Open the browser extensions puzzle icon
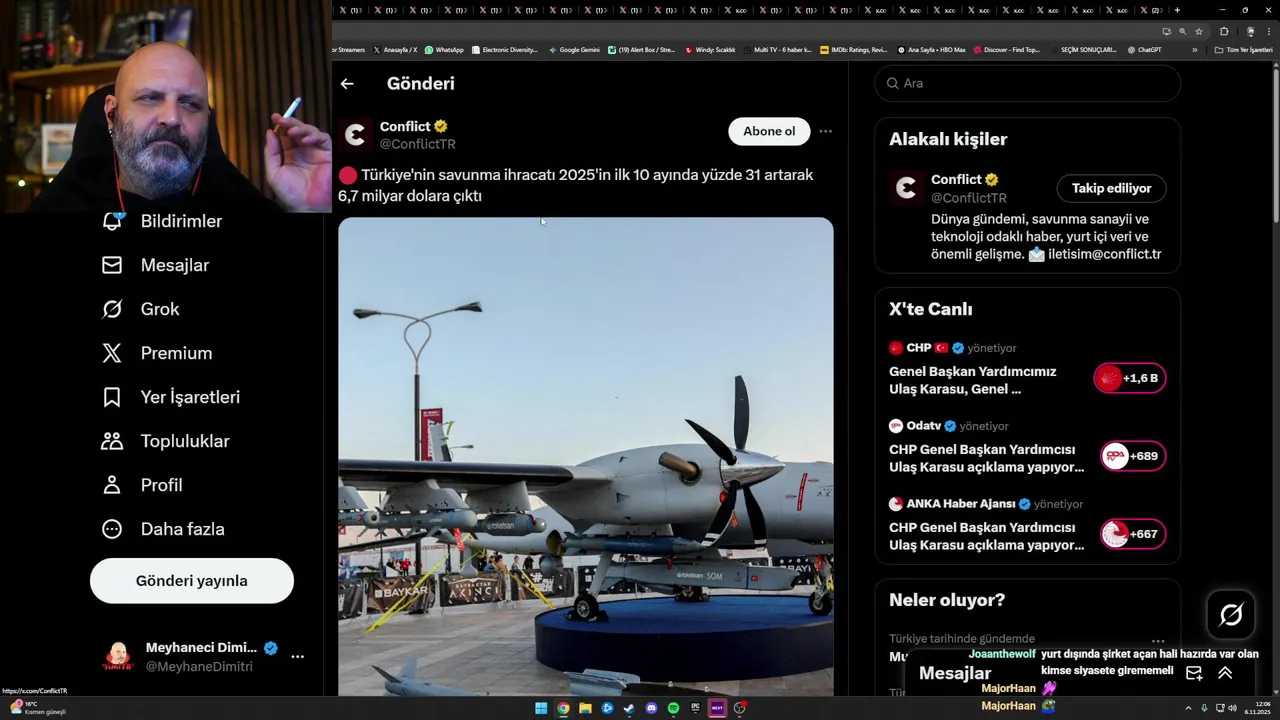Image resolution: width=1280 pixels, height=720 pixels. [1224, 31]
